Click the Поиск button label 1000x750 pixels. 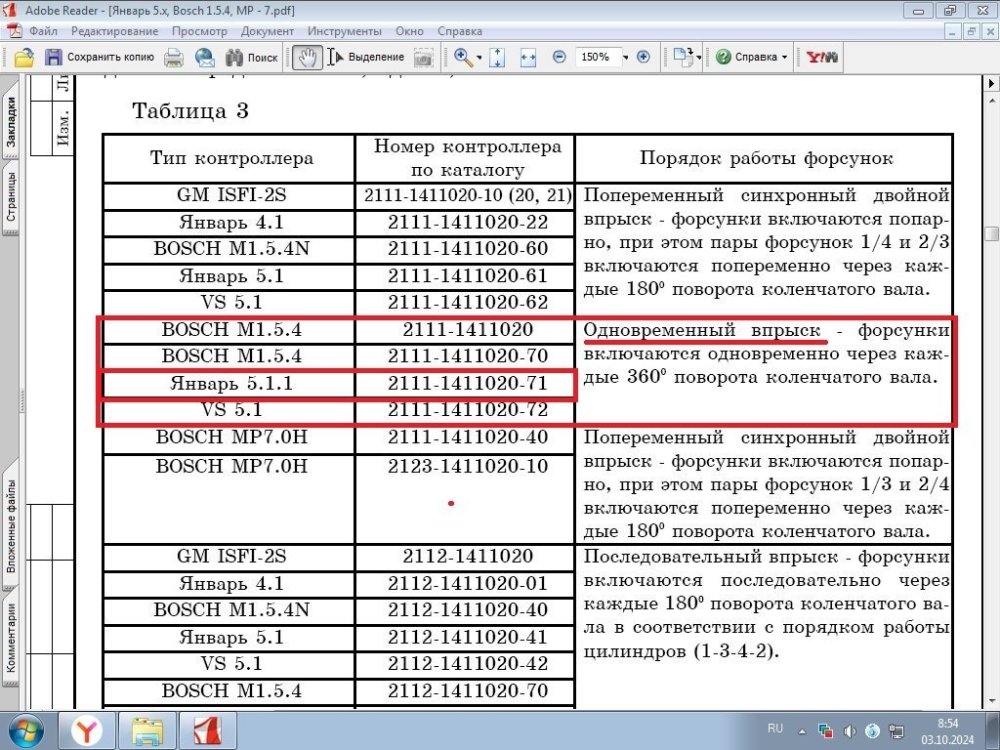click(262, 57)
